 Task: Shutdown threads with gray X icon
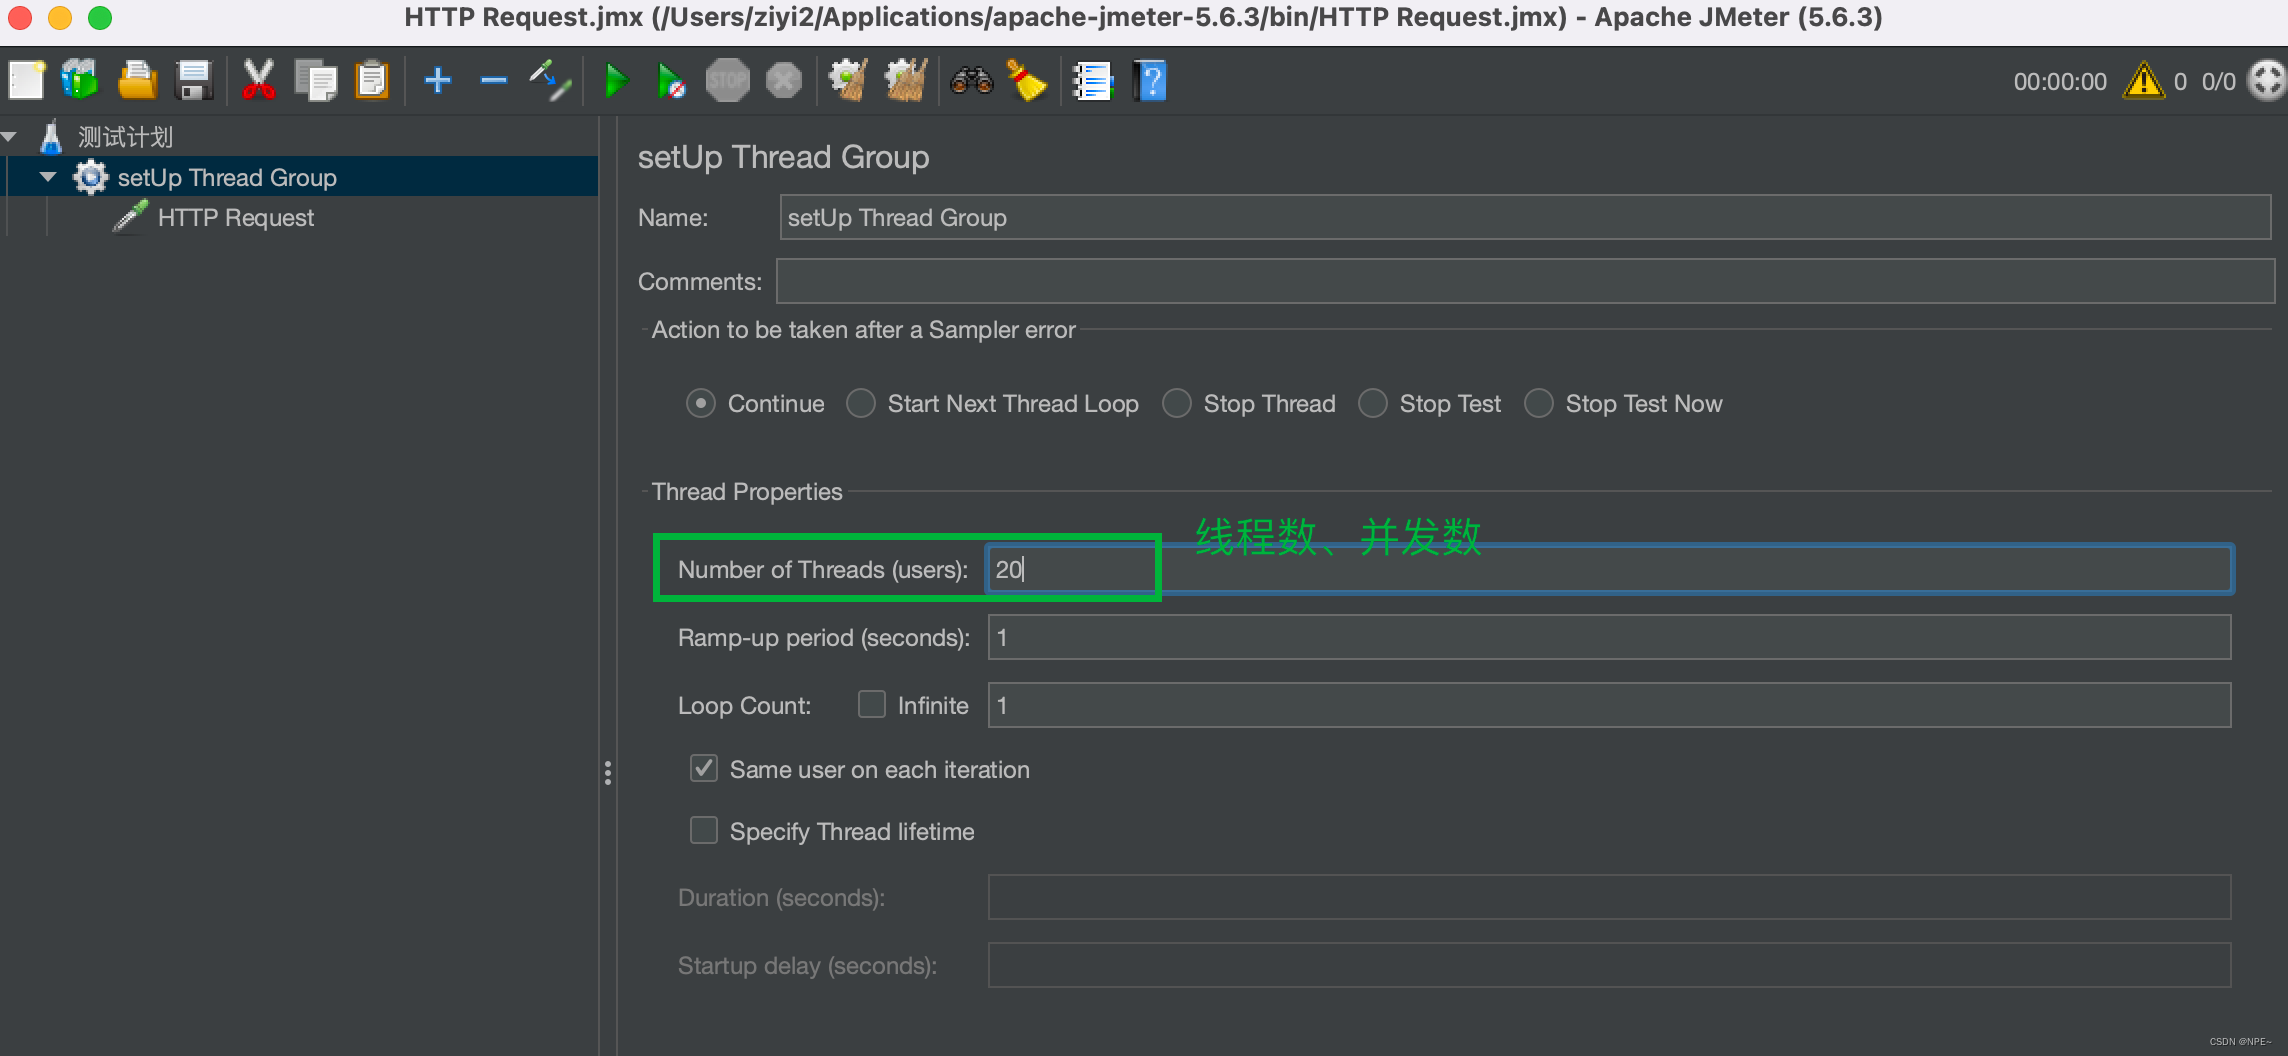point(784,81)
